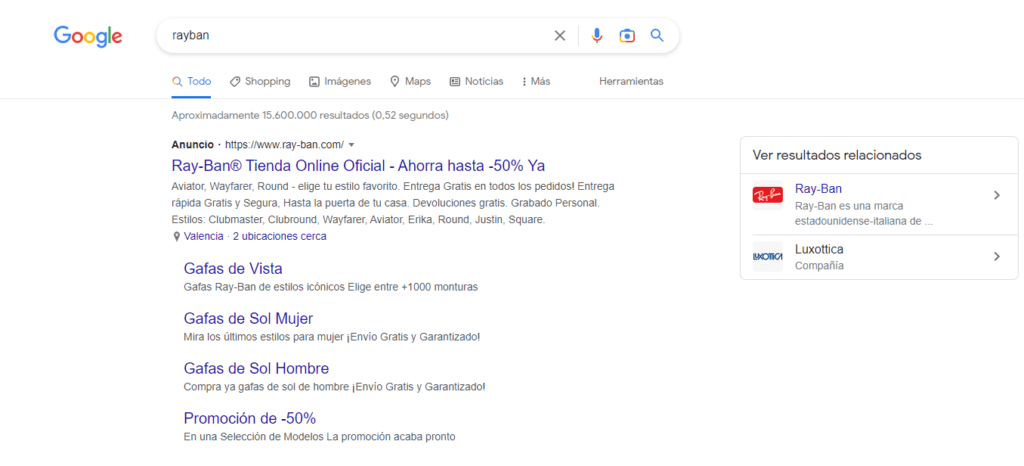This screenshot has height=466, width=1024.
Task: Open the Ray-Ban related result title
Action: (818, 189)
